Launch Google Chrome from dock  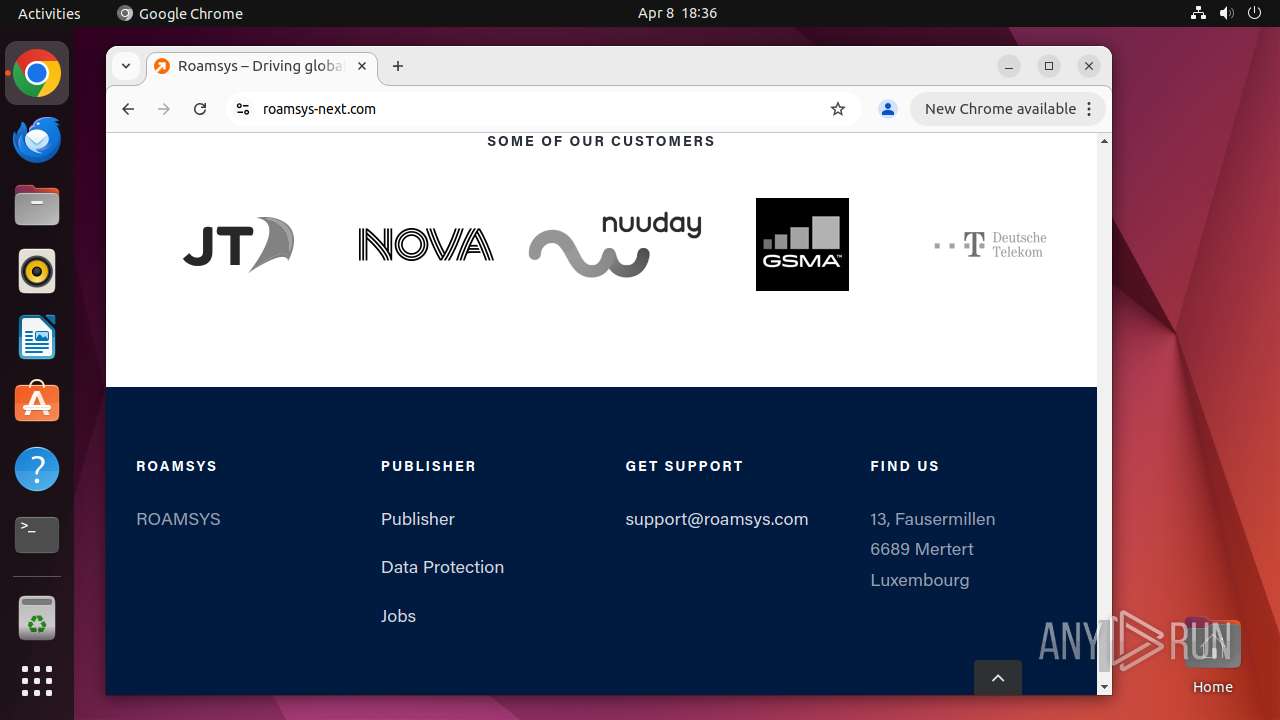(37, 73)
